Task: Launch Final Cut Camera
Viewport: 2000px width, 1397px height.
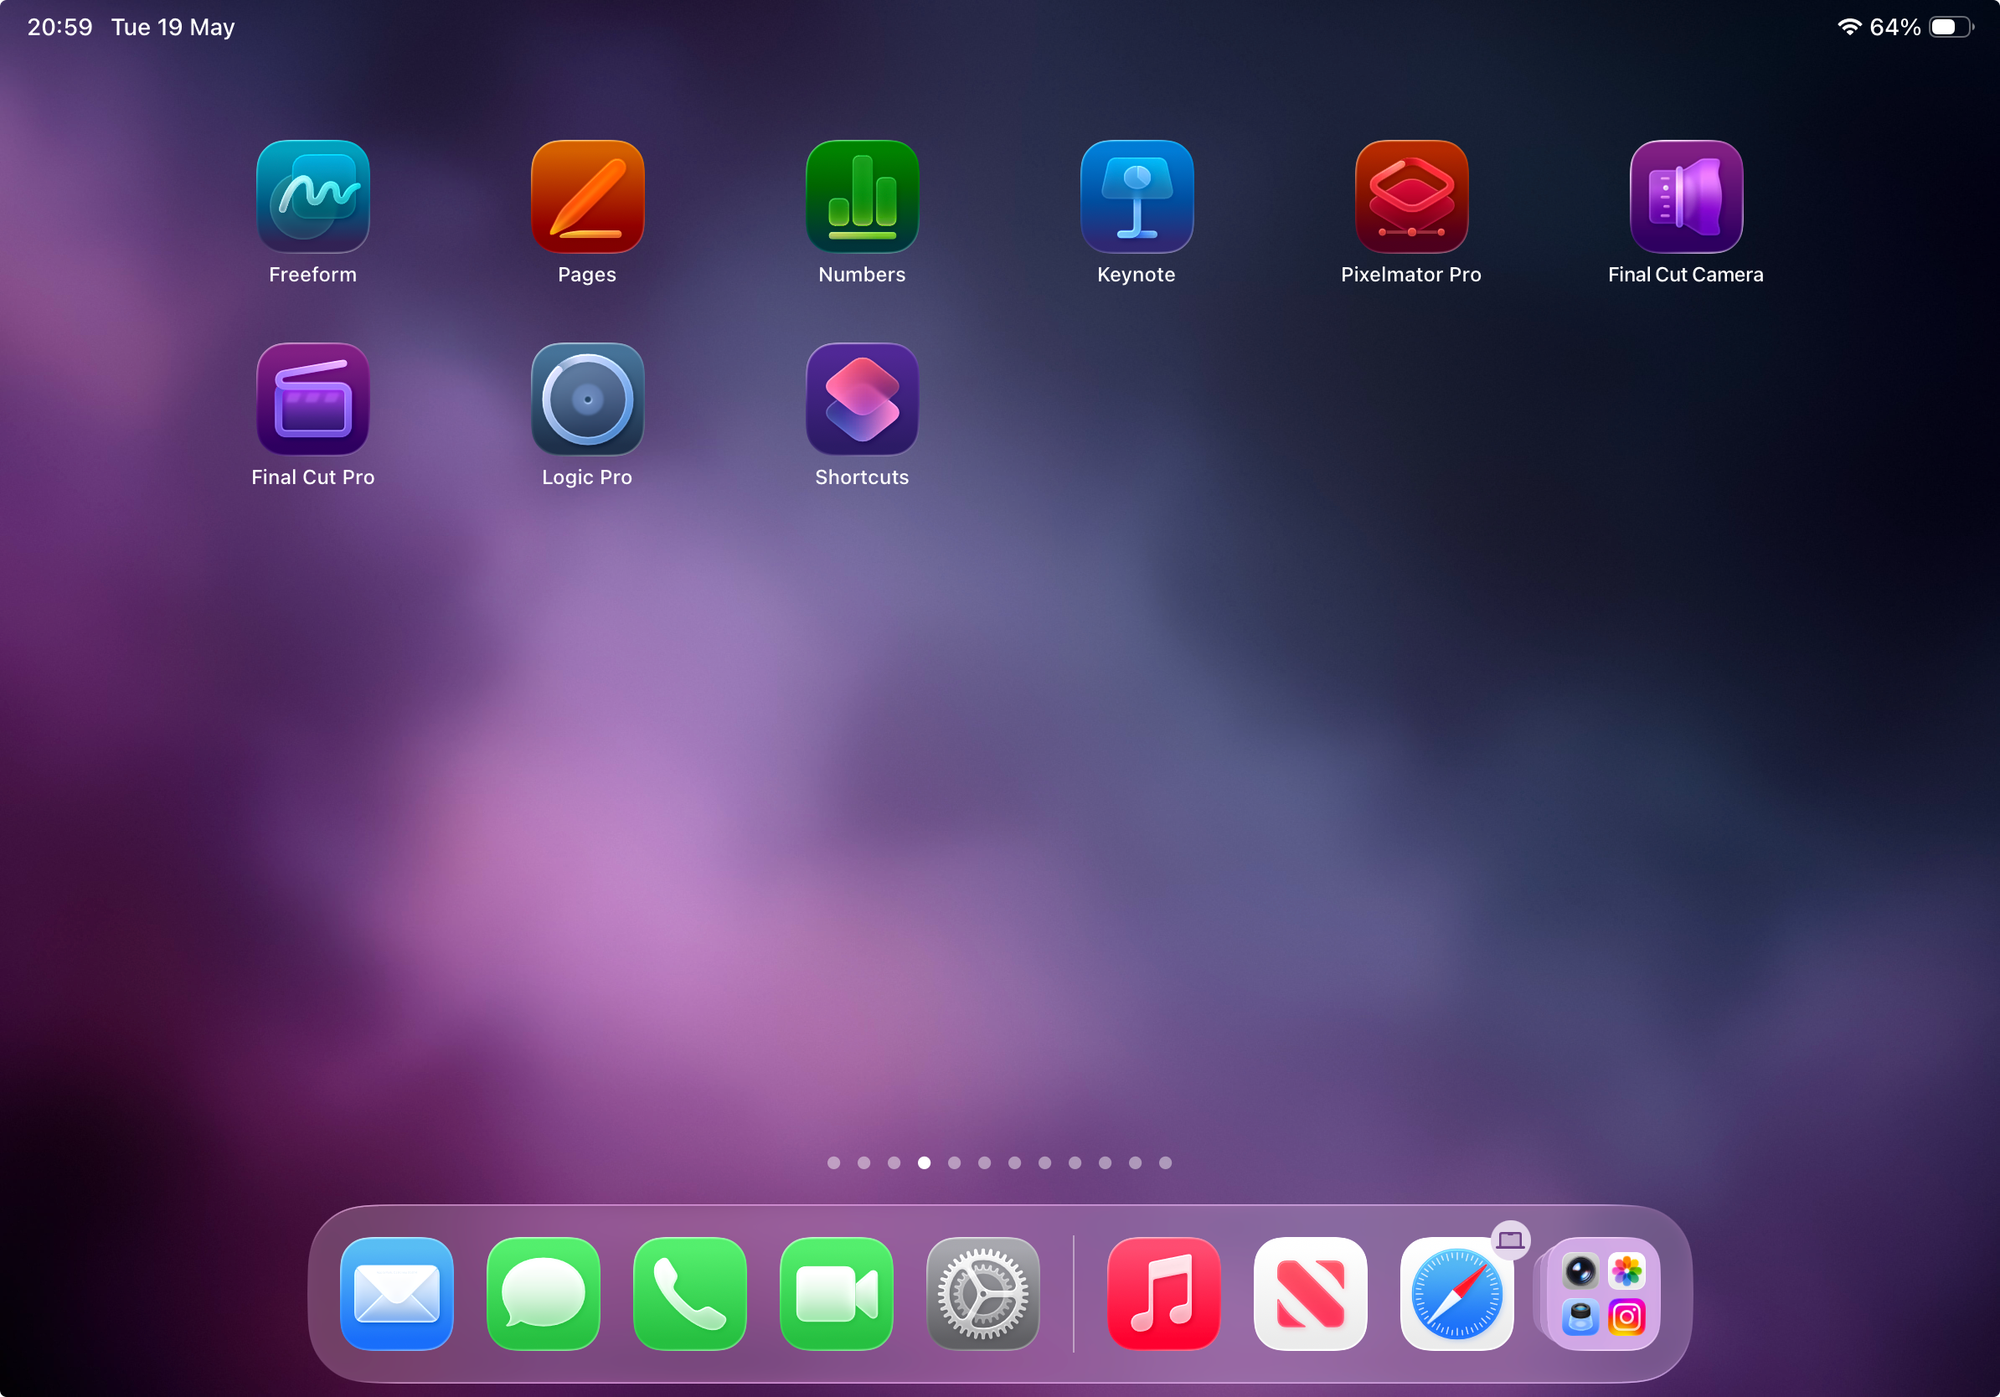Action: tap(1686, 196)
